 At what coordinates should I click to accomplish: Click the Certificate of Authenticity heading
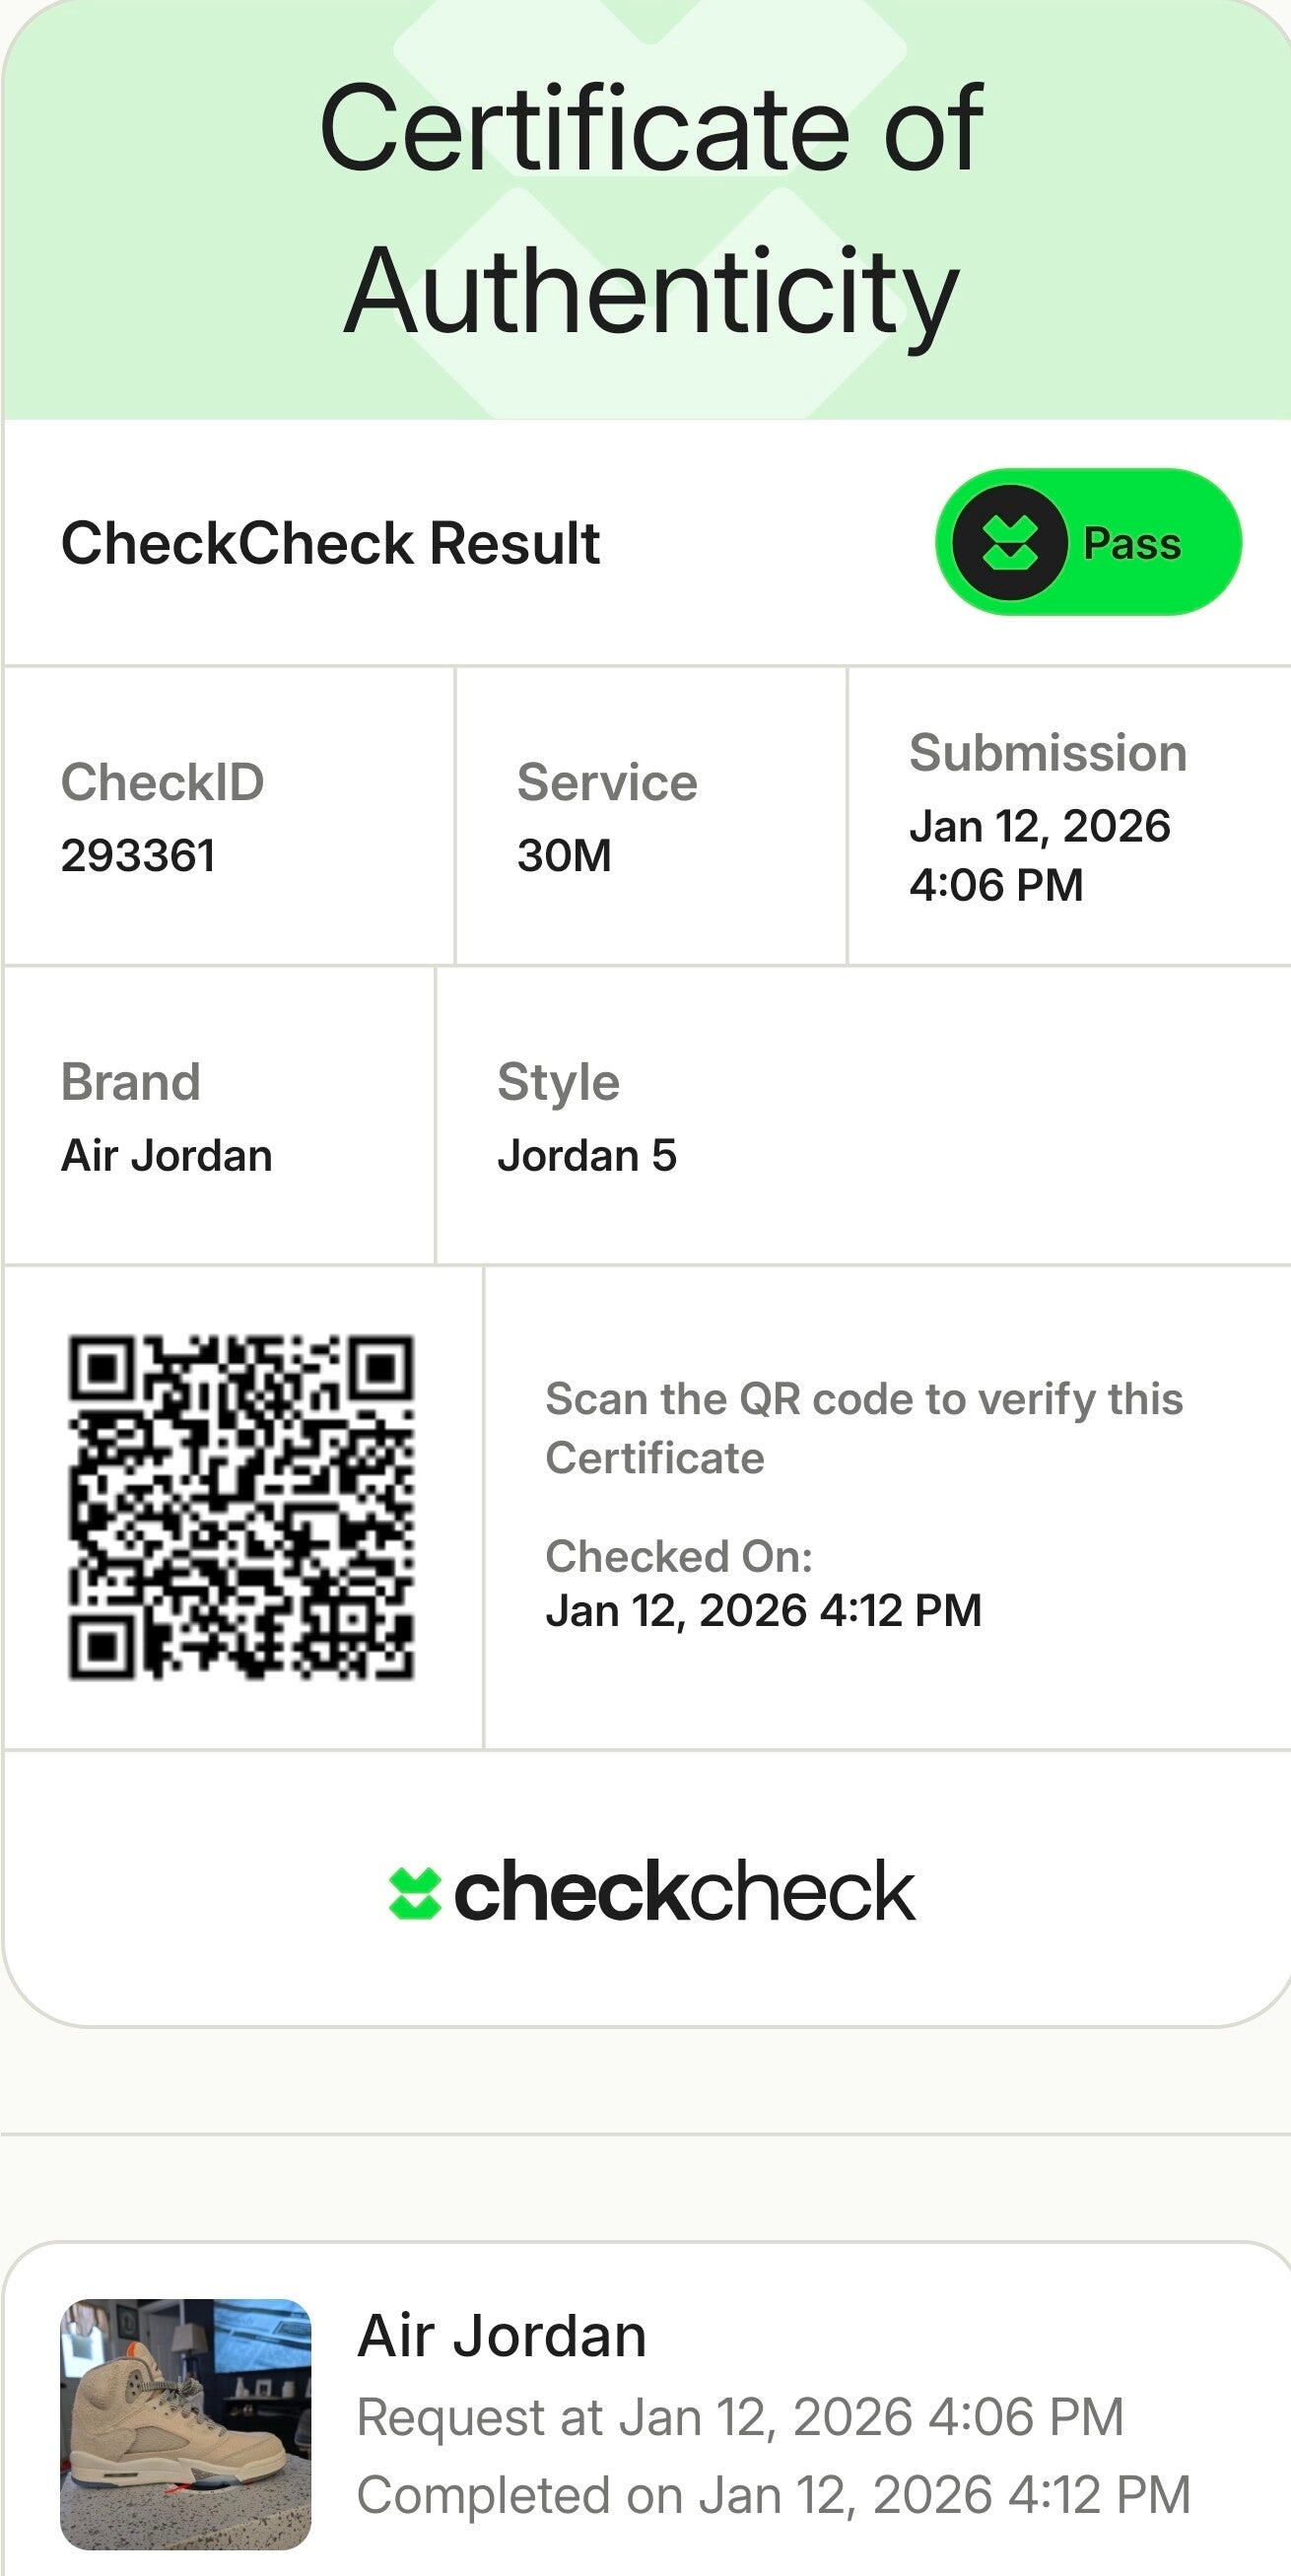pyautogui.click(x=651, y=210)
